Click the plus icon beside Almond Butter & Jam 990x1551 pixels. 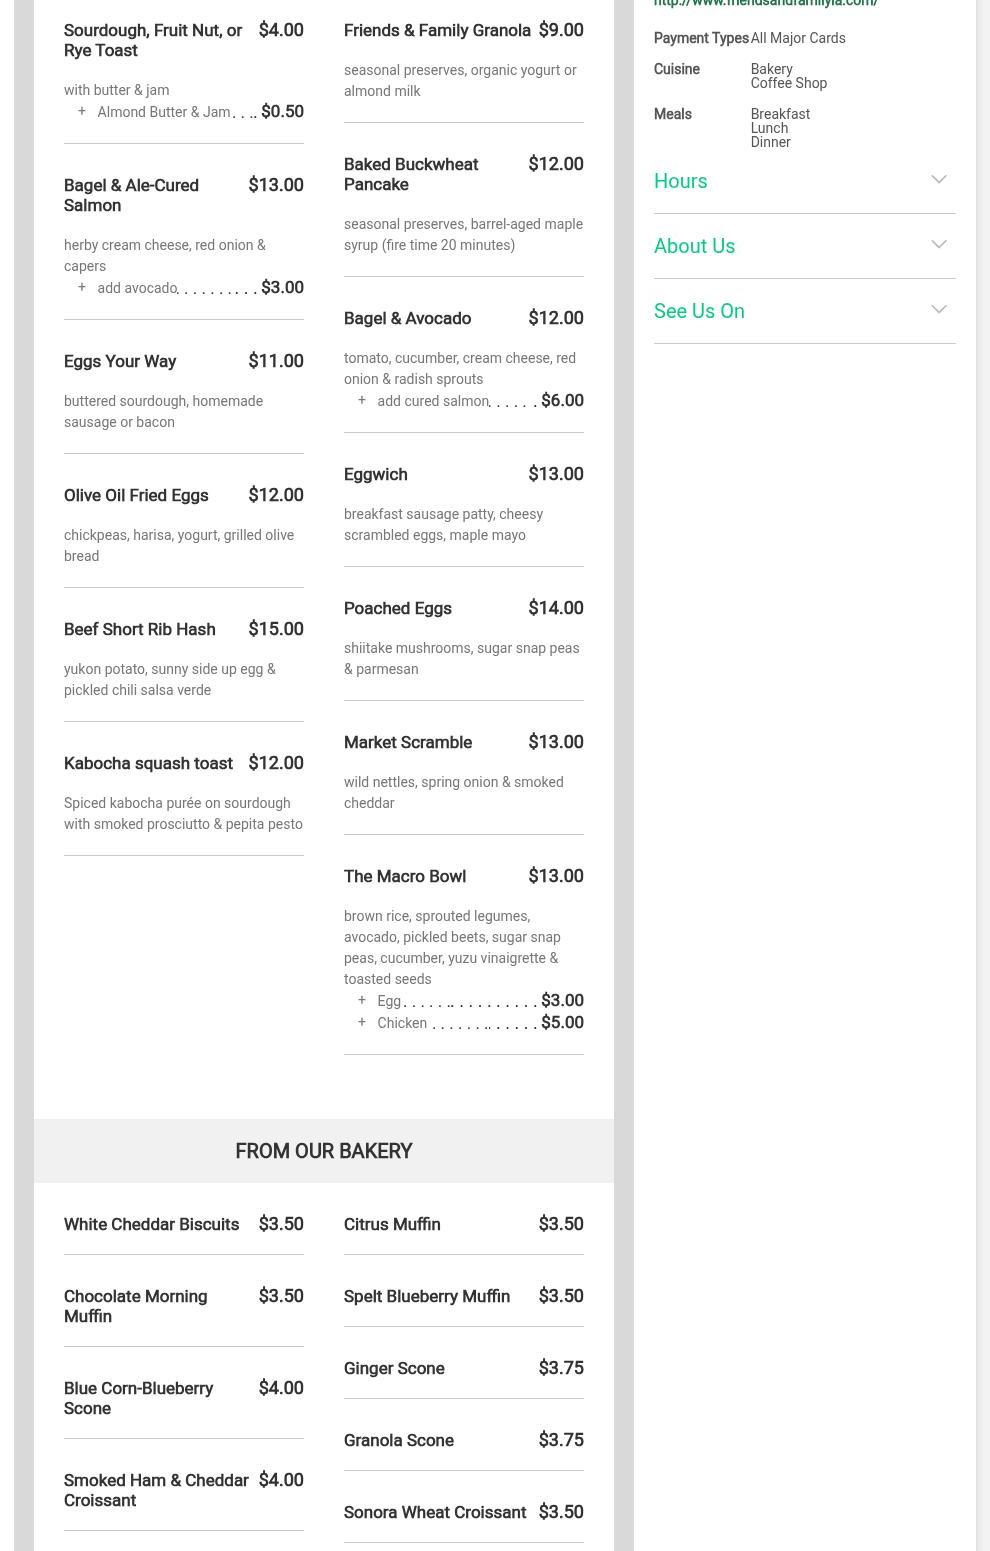(x=82, y=112)
